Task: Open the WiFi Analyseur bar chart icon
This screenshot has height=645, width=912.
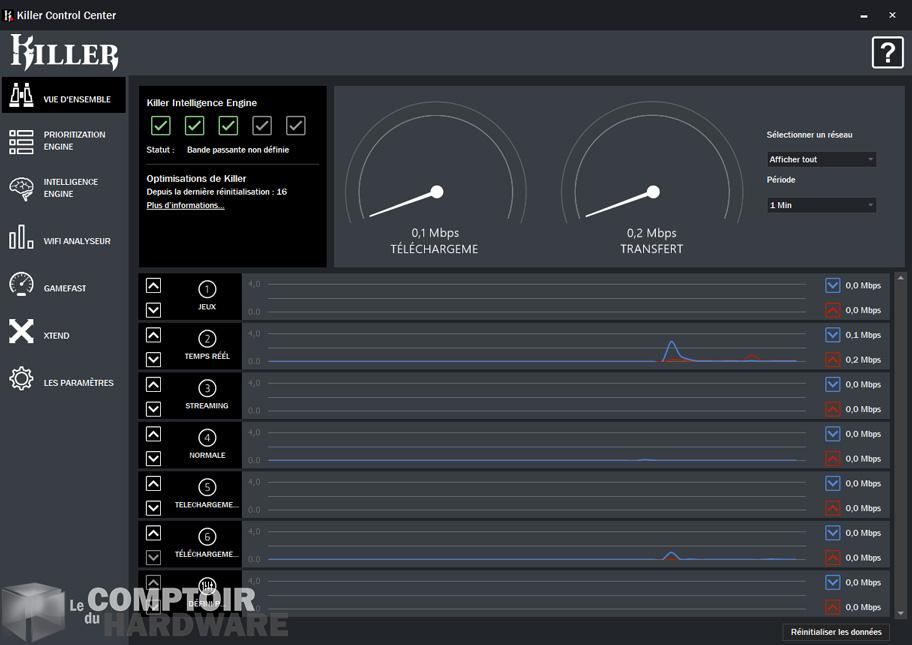Action: coord(21,237)
